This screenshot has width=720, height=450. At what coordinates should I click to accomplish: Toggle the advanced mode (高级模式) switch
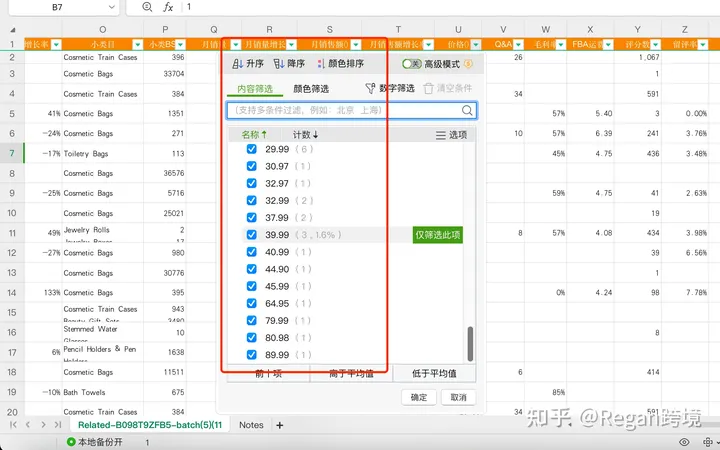tap(410, 64)
